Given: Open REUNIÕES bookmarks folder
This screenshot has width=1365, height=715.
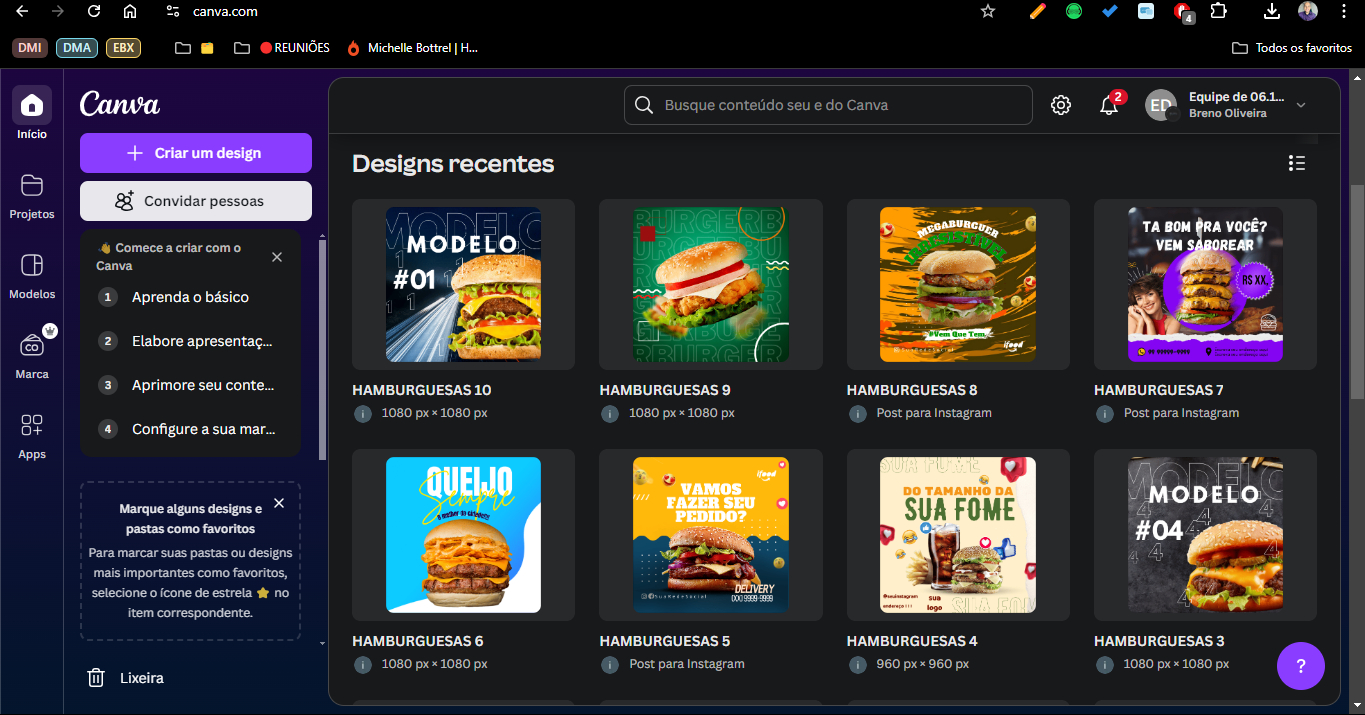Looking at the screenshot, I should click(x=282, y=48).
